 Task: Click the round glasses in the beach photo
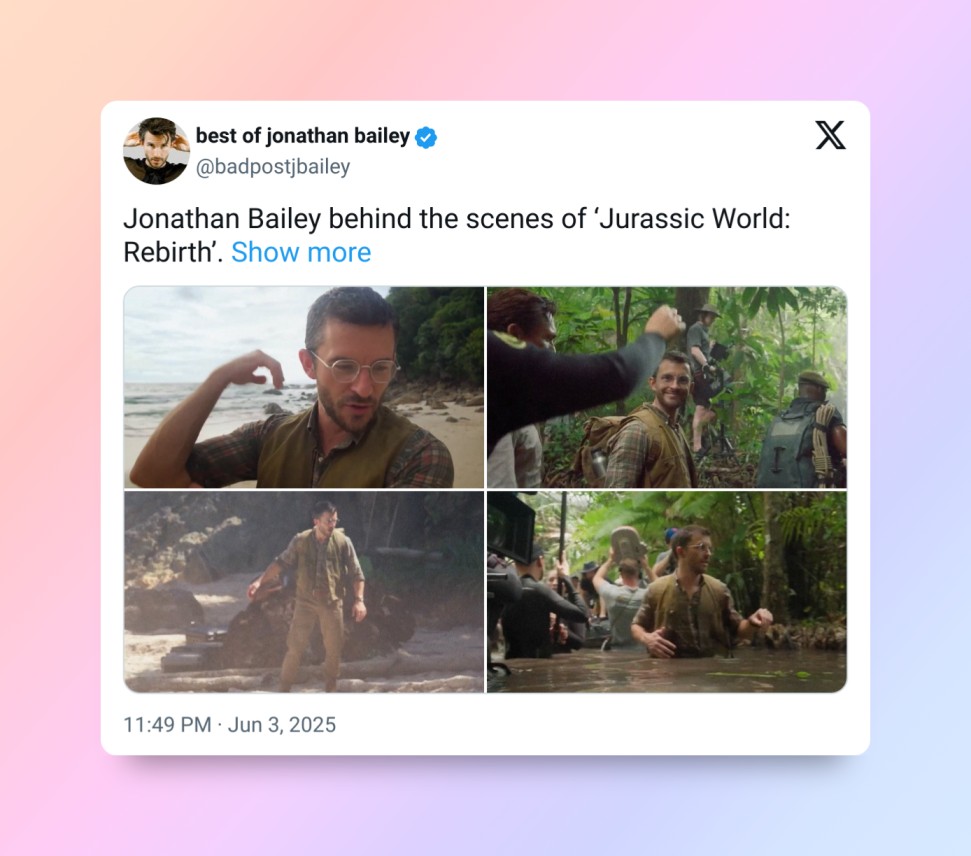[355, 367]
